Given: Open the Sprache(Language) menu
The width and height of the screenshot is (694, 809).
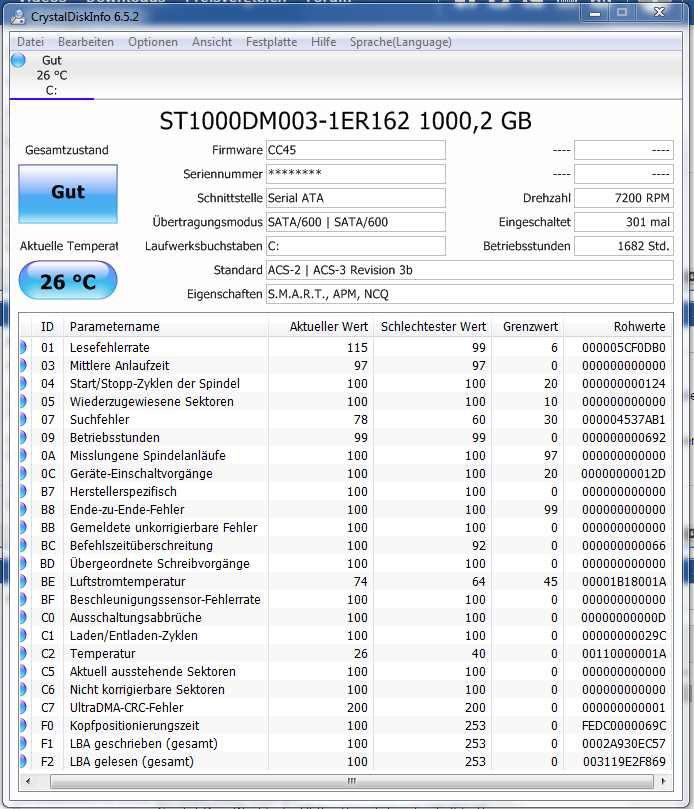Looking at the screenshot, I should (400, 42).
